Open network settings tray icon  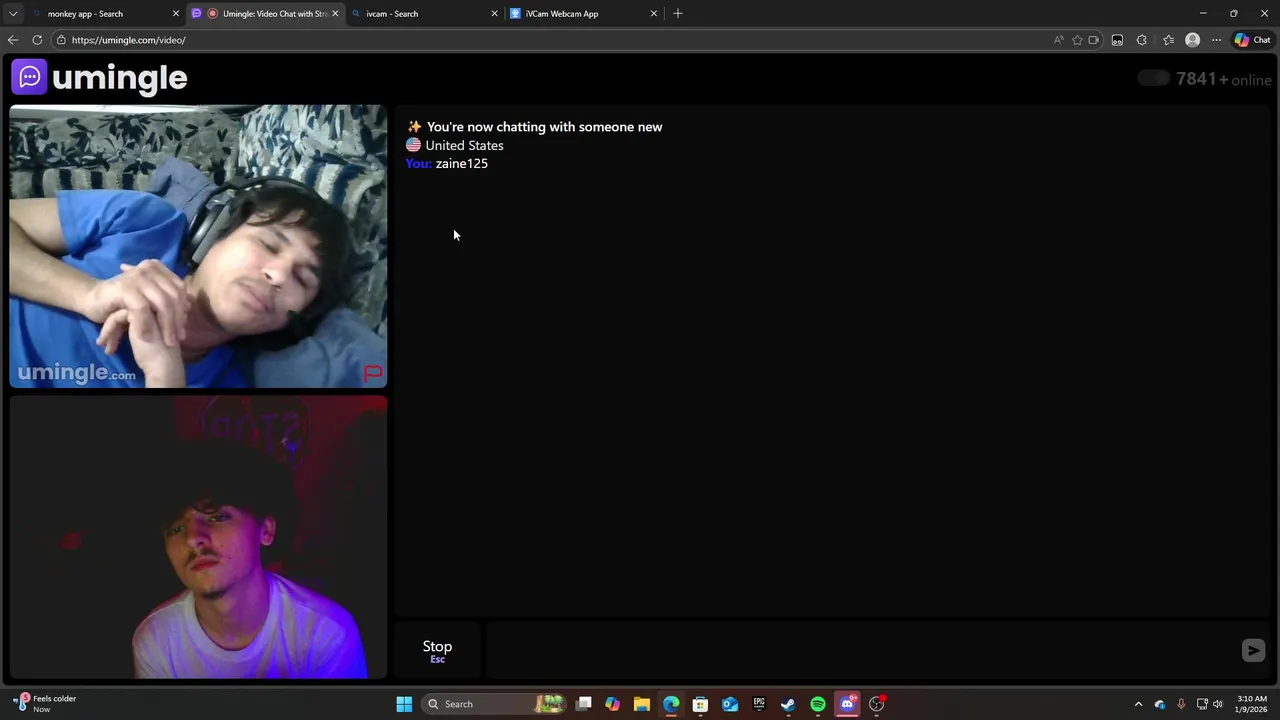[1202, 704]
